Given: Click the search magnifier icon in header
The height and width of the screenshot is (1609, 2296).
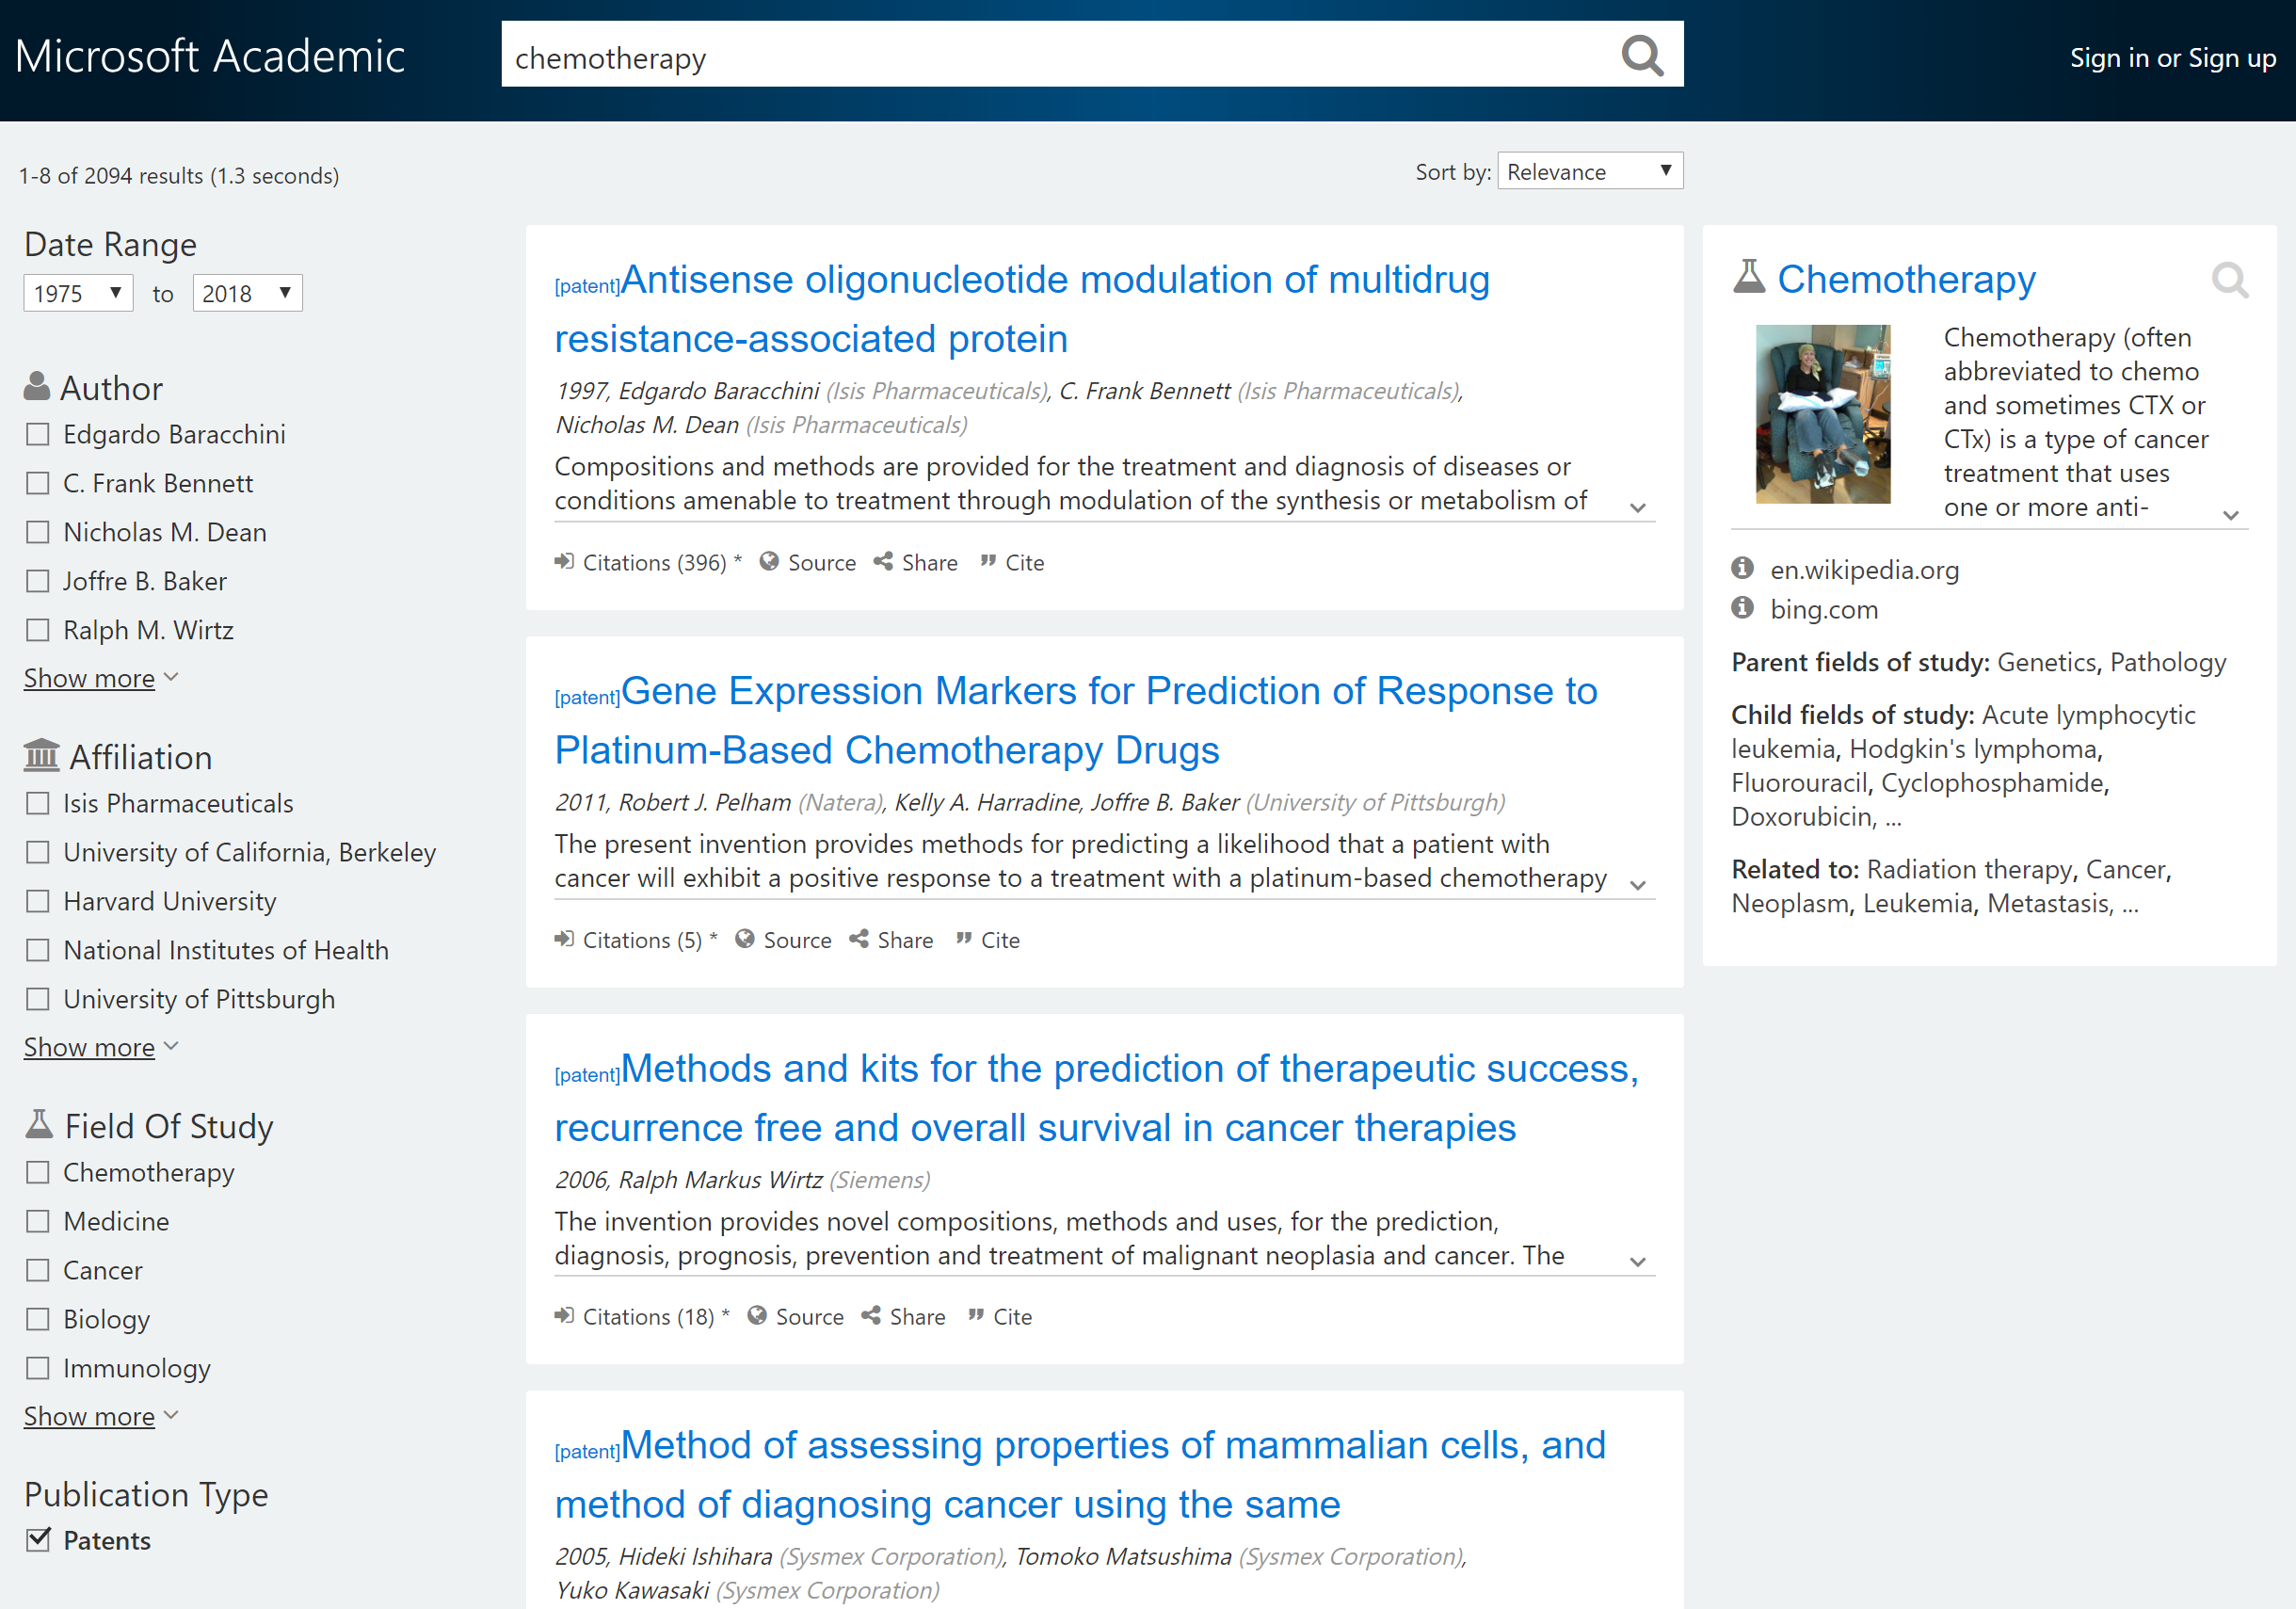Looking at the screenshot, I should [1641, 56].
